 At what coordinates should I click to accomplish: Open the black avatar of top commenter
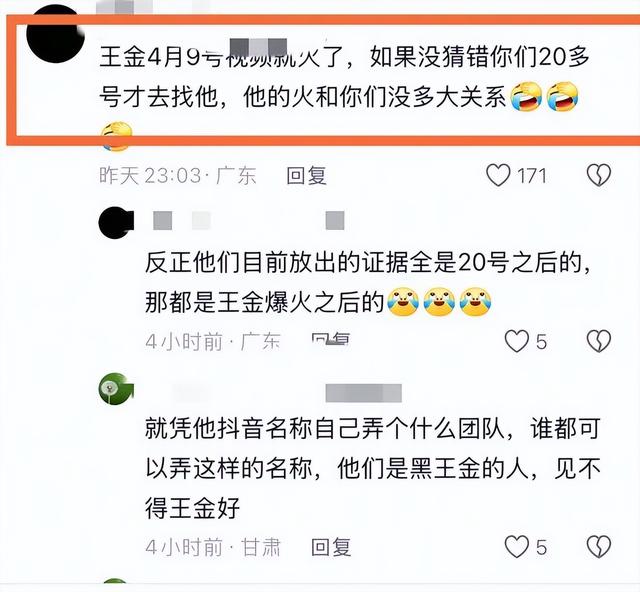point(55,33)
